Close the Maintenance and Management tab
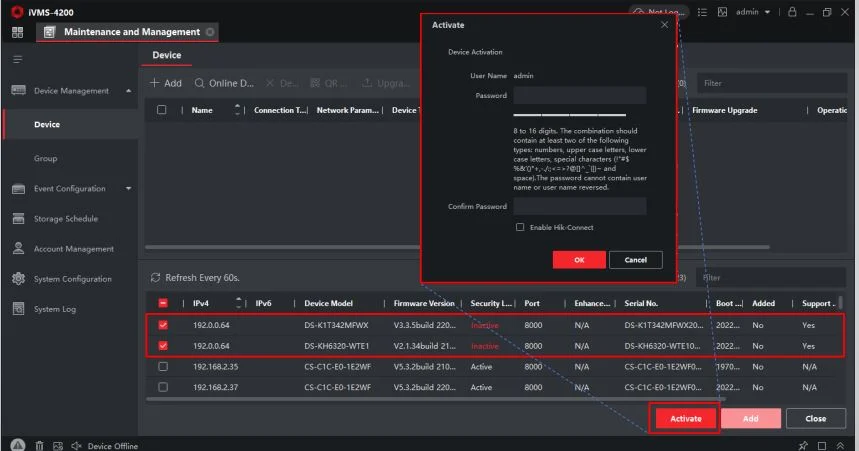 (210, 32)
